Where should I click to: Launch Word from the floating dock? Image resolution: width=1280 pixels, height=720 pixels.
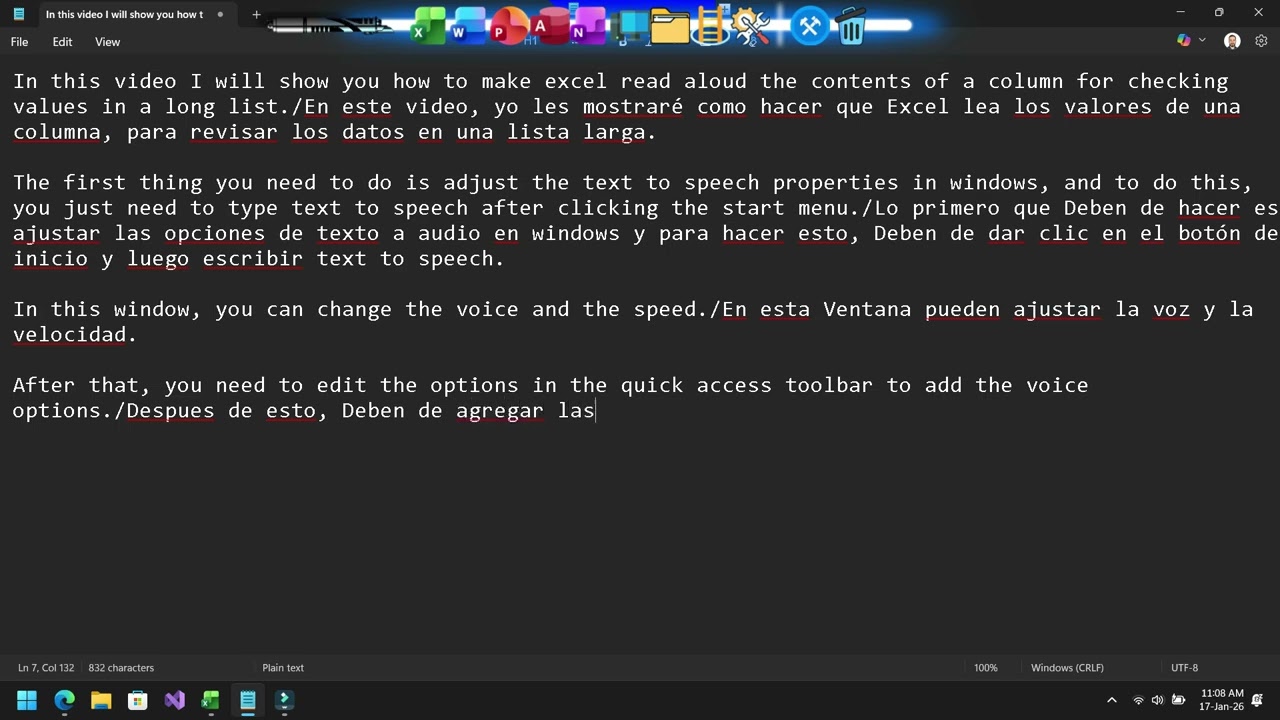468,26
